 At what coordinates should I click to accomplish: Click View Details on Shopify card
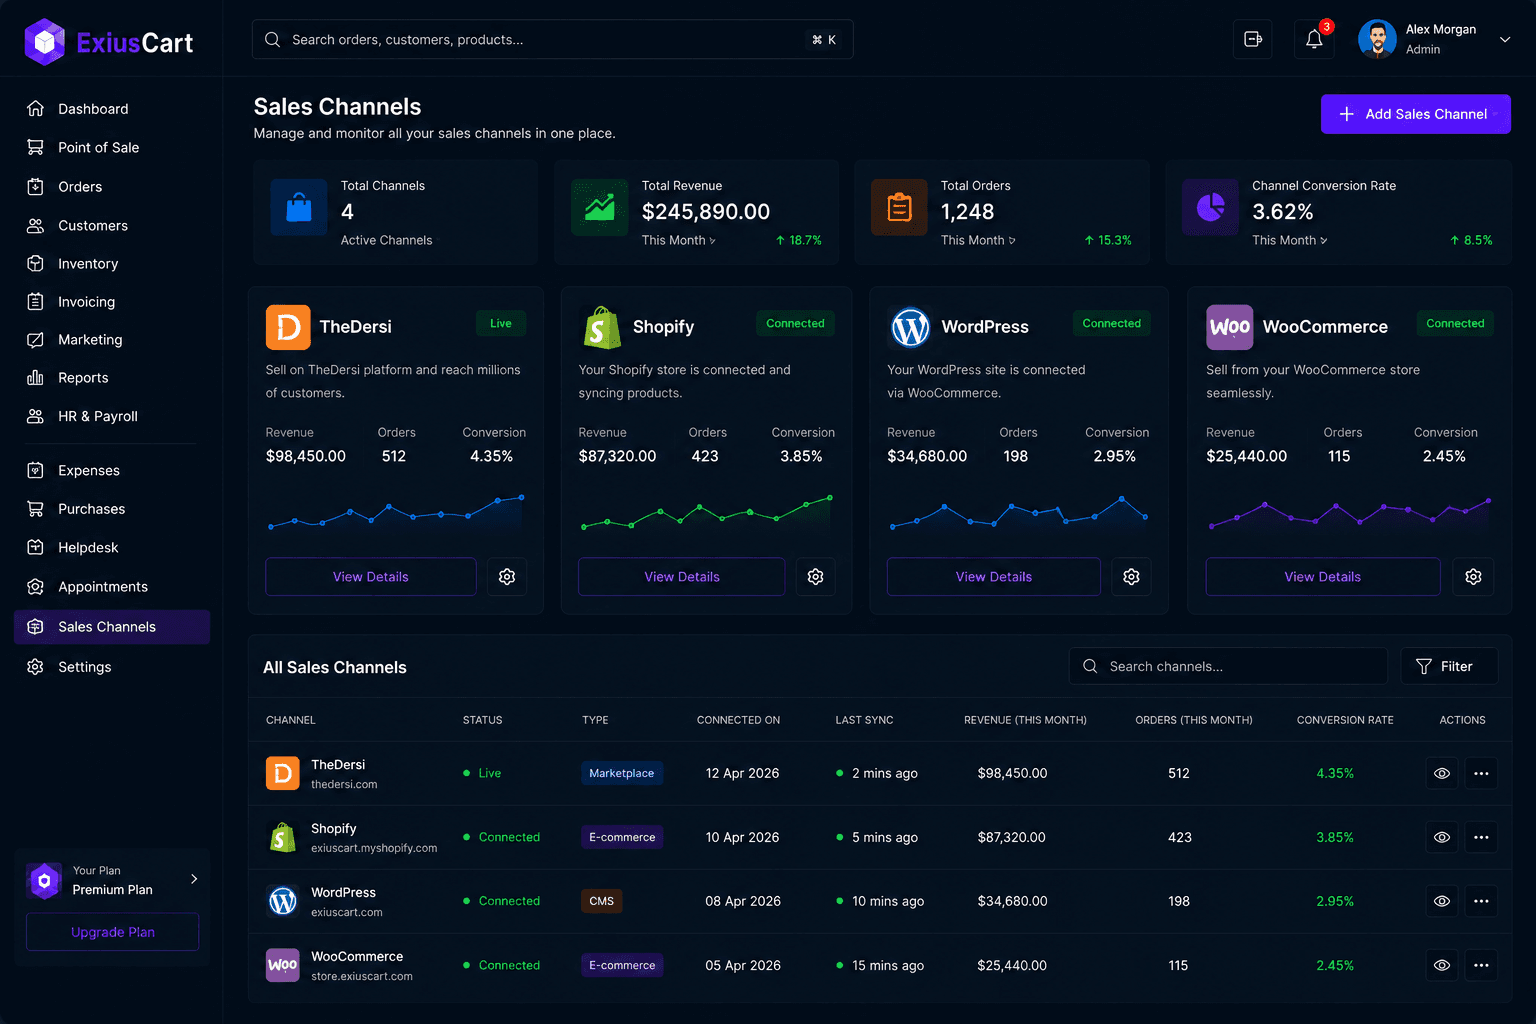coord(682,577)
